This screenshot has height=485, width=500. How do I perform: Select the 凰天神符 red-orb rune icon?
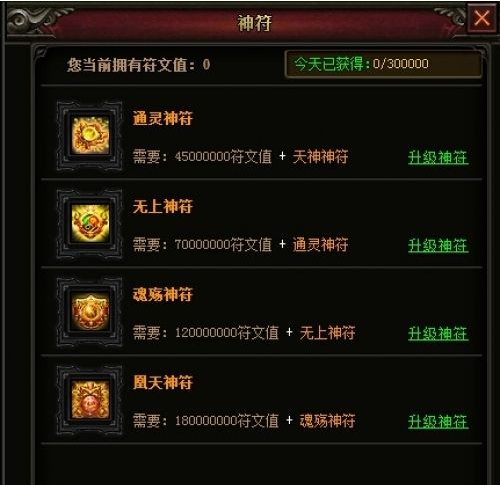90,399
